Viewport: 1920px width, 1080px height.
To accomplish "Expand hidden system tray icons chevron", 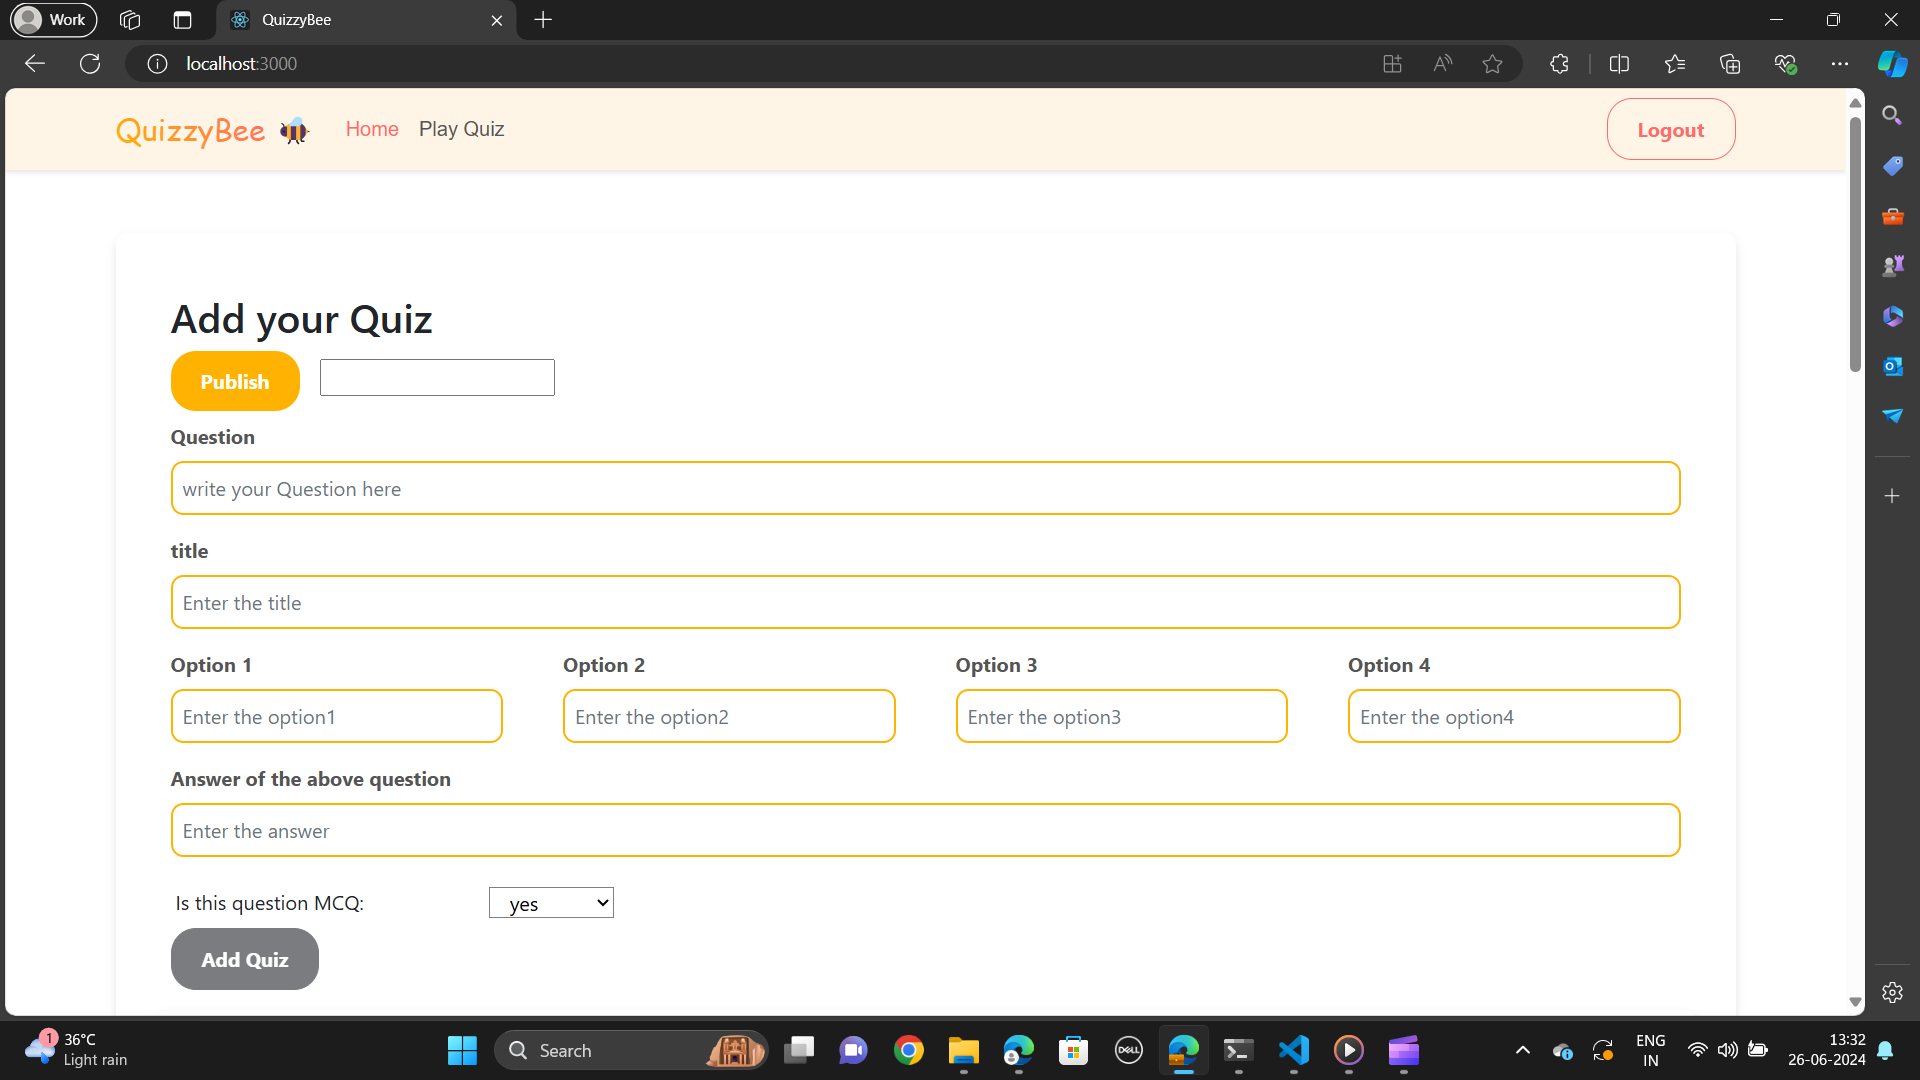I will (1522, 1050).
